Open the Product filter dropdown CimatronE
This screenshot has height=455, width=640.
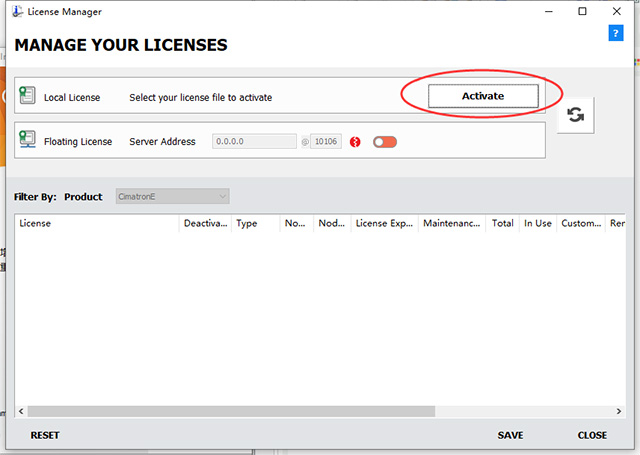pyautogui.click(x=172, y=197)
